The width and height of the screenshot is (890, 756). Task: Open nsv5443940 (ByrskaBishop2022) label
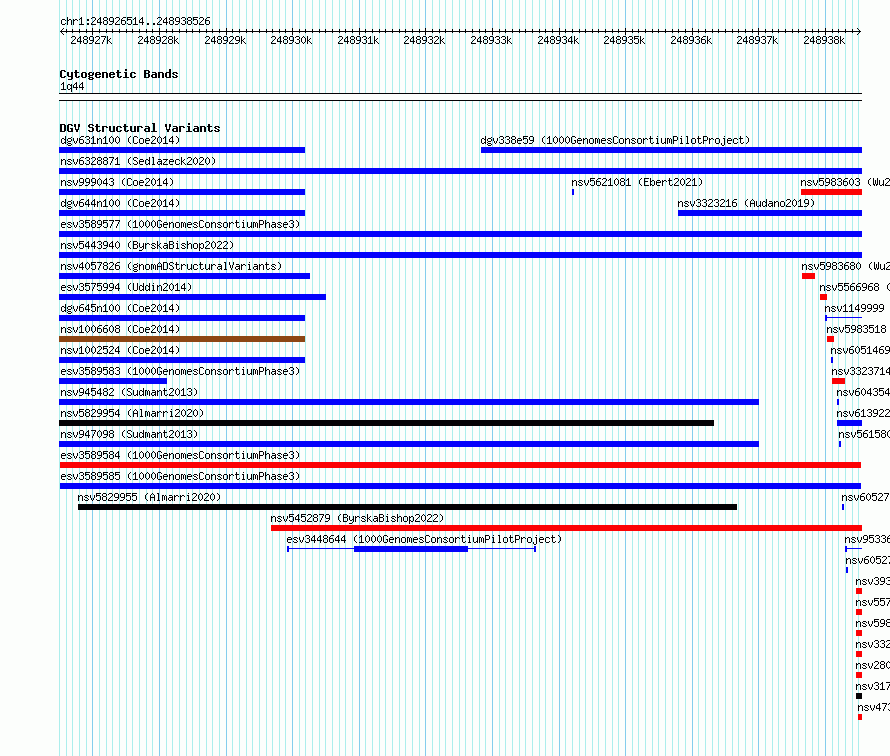(x=147, y=245)
